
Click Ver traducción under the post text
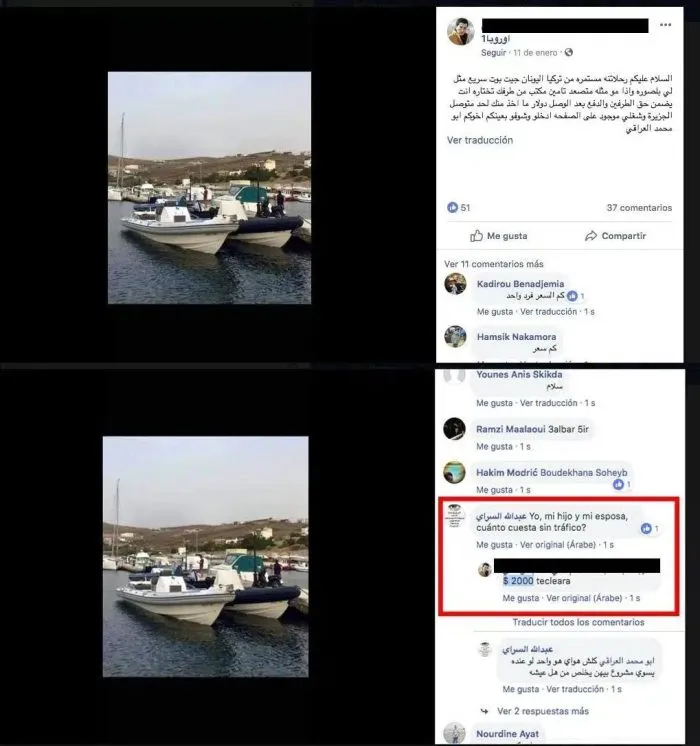[480, 140]
